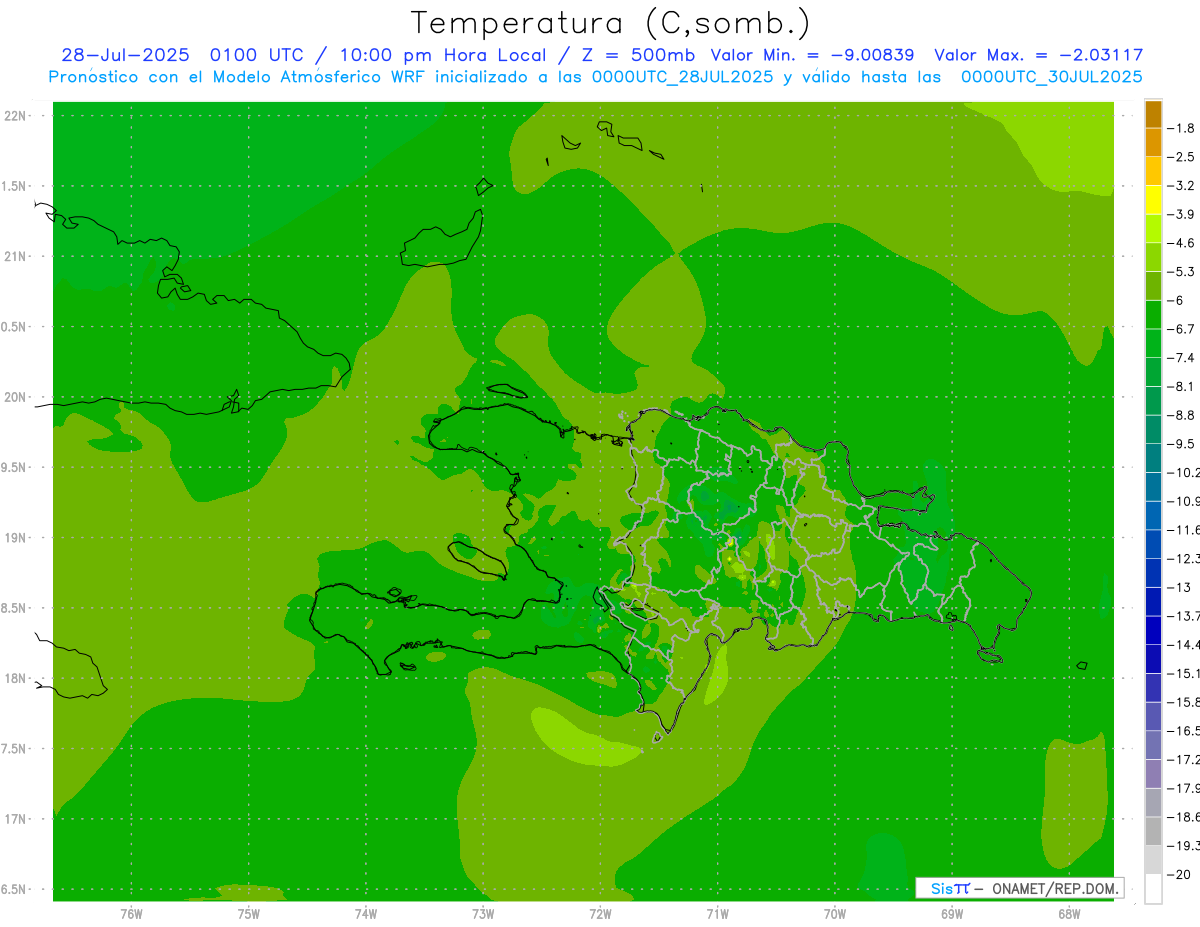Click the initialization time '0000UTC_28JUL2025'
This screenshot has width=1200, height=927.
[x=681, y=77]
